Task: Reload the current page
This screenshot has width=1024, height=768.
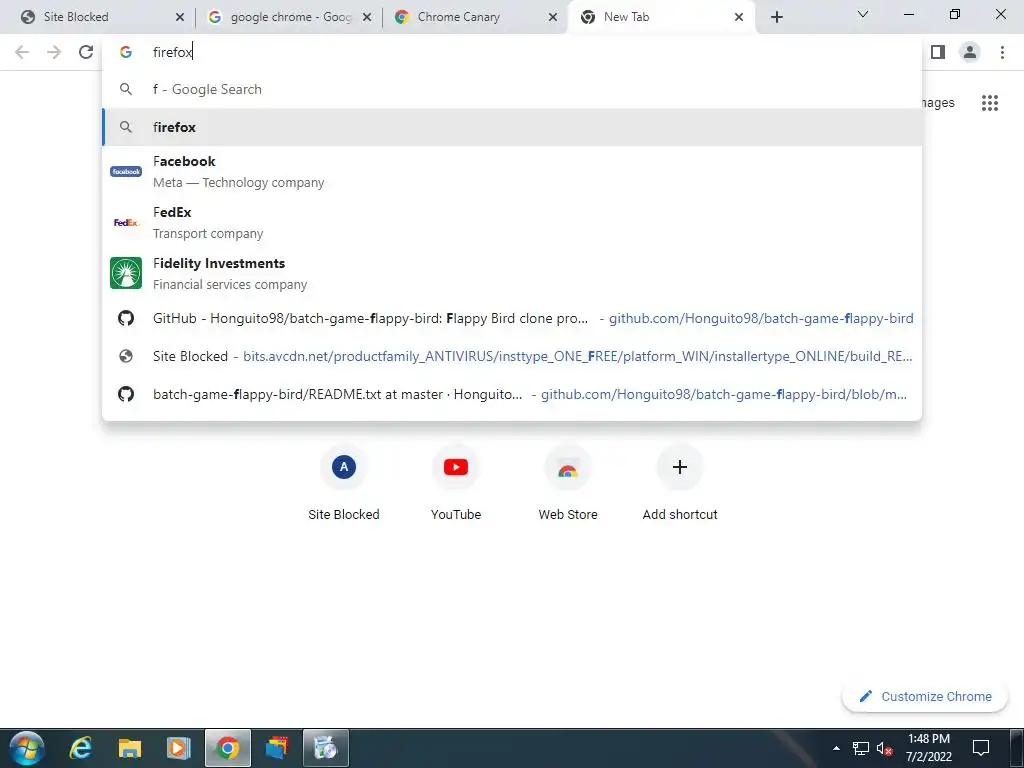Action: click(x=86, y=52)
